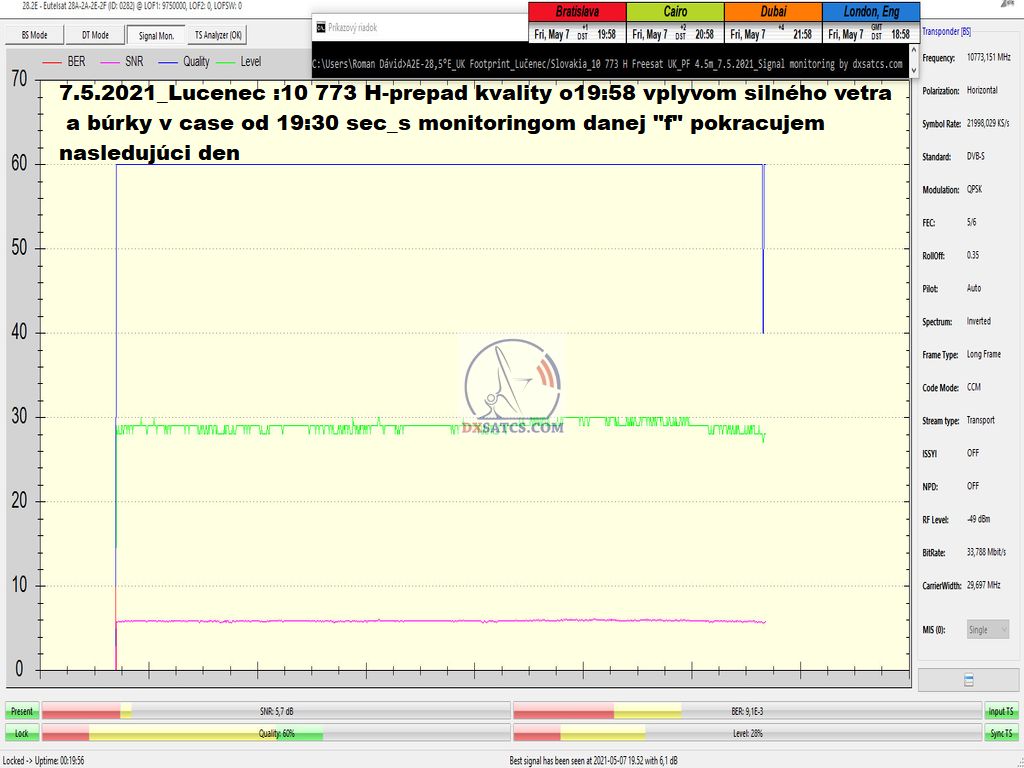The image size is (1024, 768).
Task: Toggle the Signal Mon. mode button
Action: coord(156,35)
